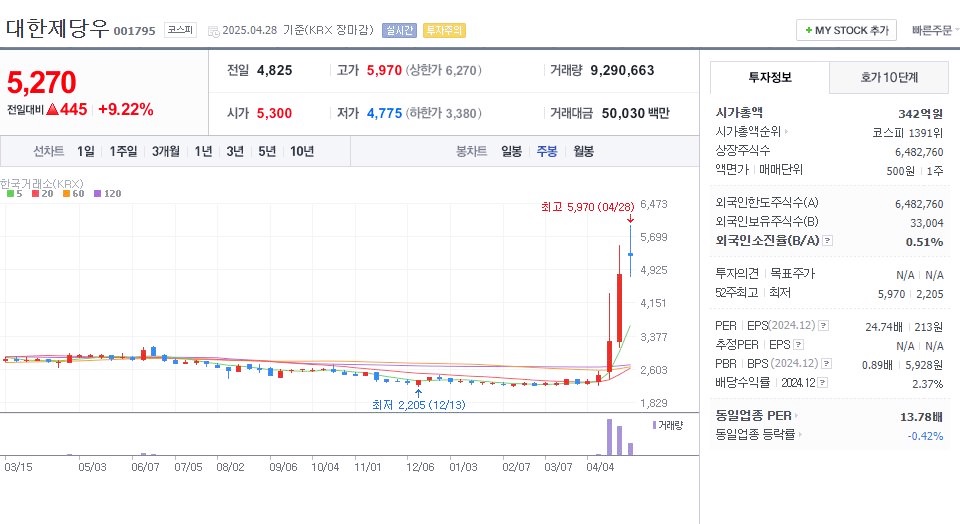Viewport: 960px width, 524px height.
Task: Click the calendar icon before the 2025.04.28 date
Action: pos(213,31)
